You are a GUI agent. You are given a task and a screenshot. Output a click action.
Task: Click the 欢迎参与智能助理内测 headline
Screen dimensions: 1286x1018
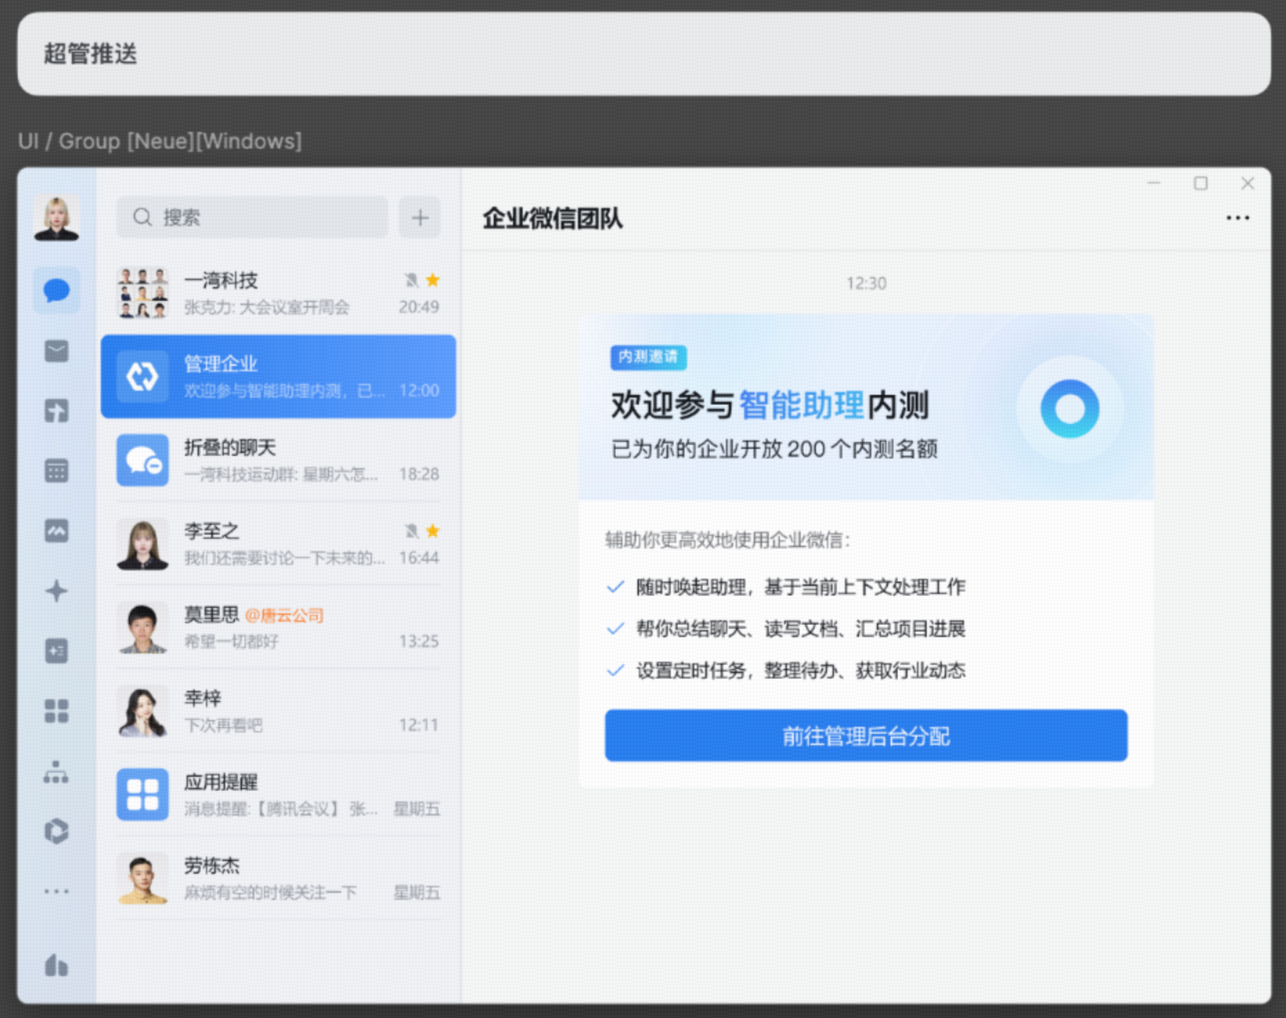(770, 405)
